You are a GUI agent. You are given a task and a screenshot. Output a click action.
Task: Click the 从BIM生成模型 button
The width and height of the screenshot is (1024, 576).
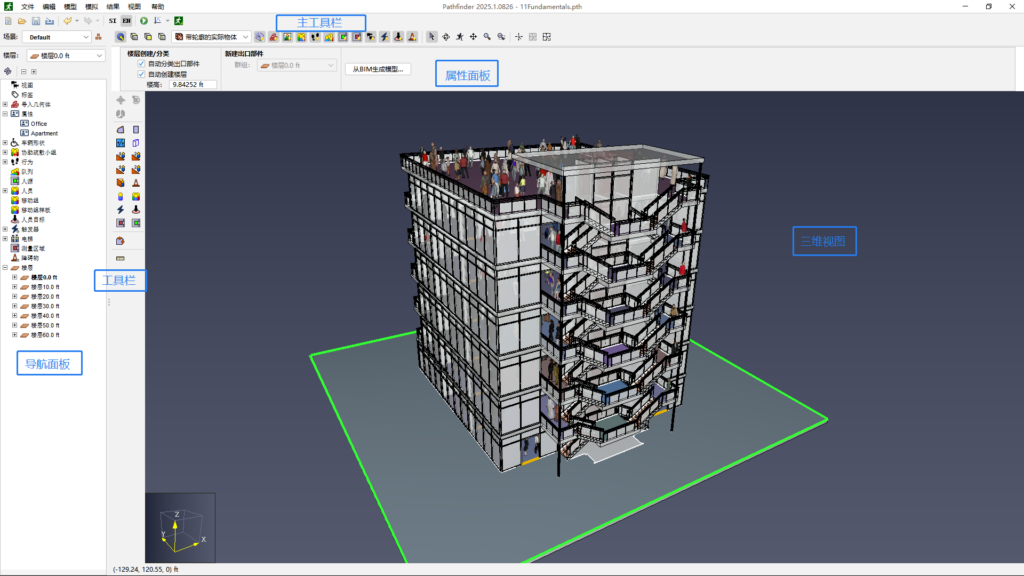pos(379,69)
